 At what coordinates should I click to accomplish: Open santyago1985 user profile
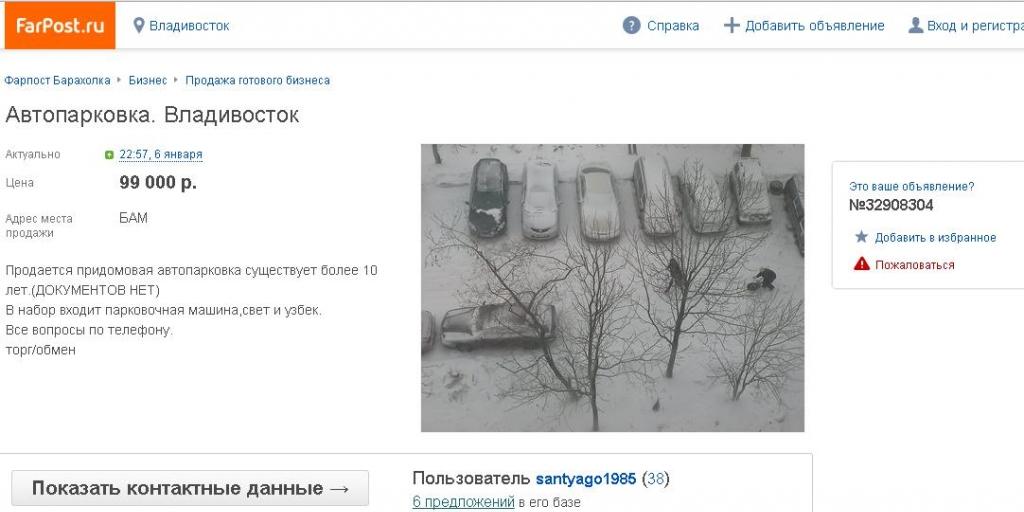click(x=586, y=479)
